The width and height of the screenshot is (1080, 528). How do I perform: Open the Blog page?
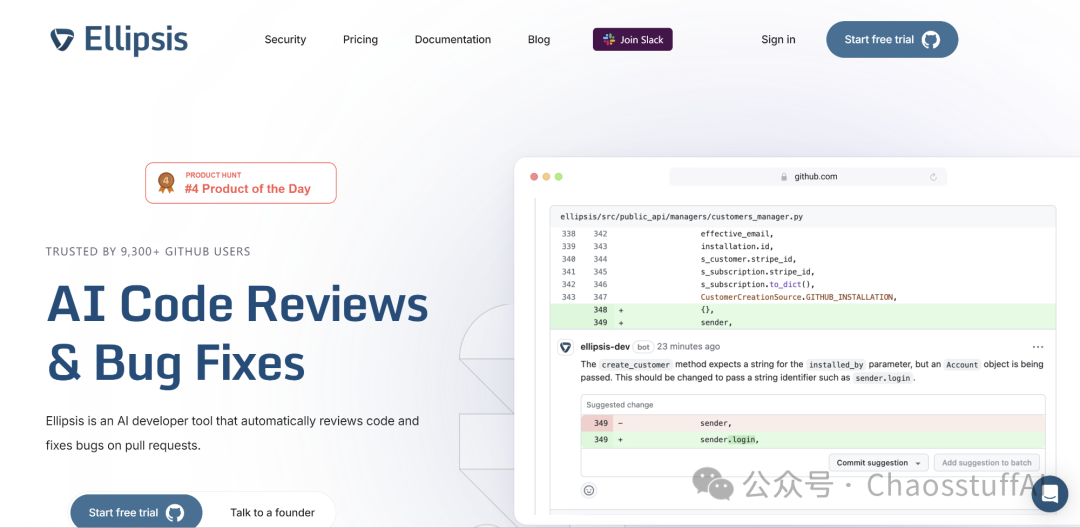[x=539, y=40]
